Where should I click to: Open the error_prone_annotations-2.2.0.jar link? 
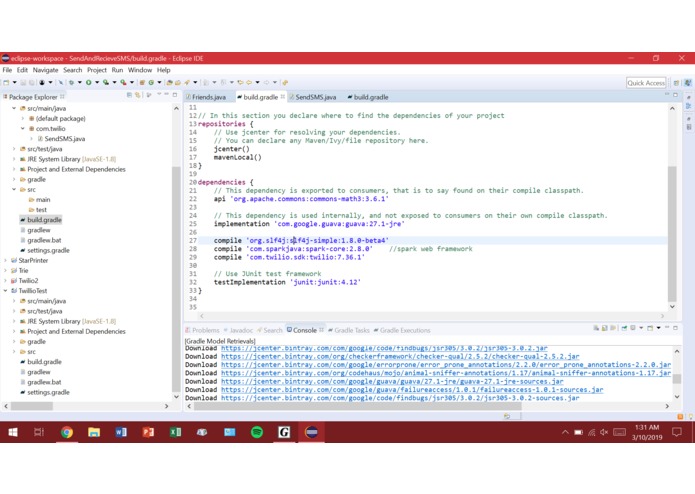point(445,365)
